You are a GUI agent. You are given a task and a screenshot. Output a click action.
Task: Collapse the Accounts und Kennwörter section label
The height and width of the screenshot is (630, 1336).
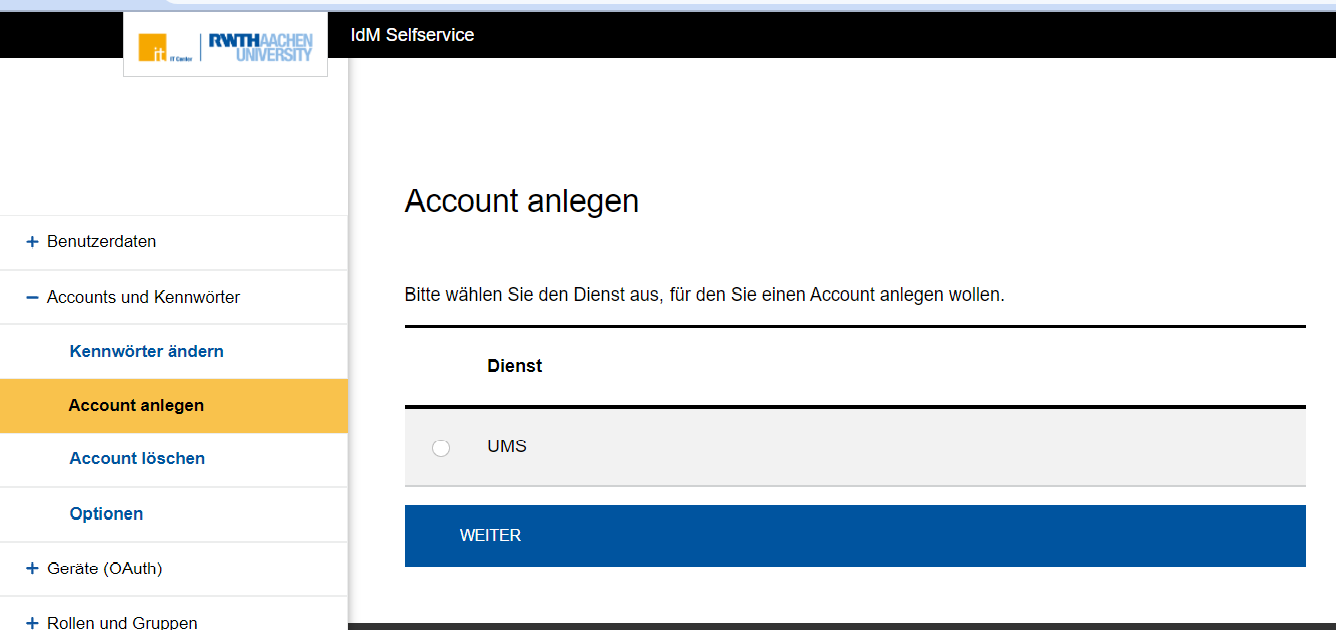(143, 297)
